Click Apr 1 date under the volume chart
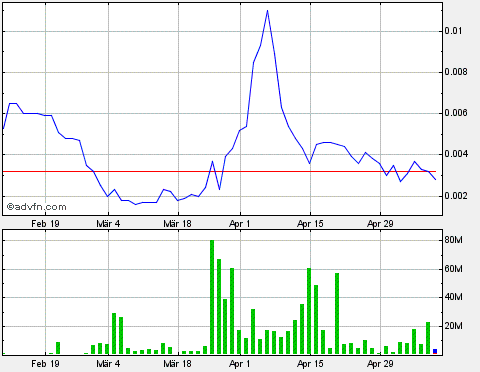The width and height of the screenshot is (480, 372). 240,363
